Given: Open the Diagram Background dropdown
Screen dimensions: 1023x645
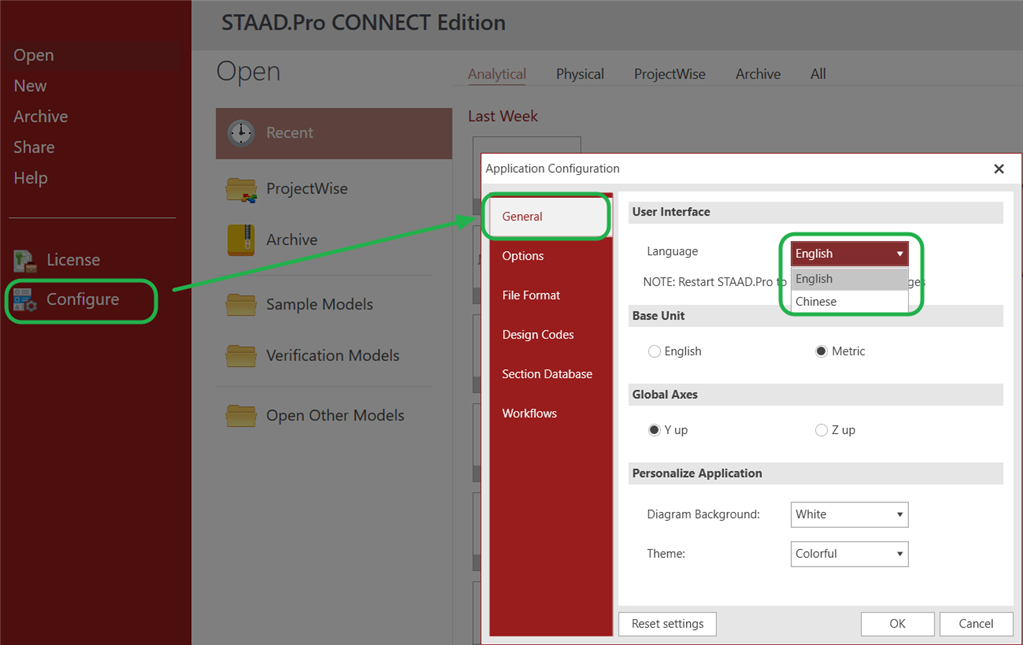Looking at the screenshot, I should [x=849, y=515].
